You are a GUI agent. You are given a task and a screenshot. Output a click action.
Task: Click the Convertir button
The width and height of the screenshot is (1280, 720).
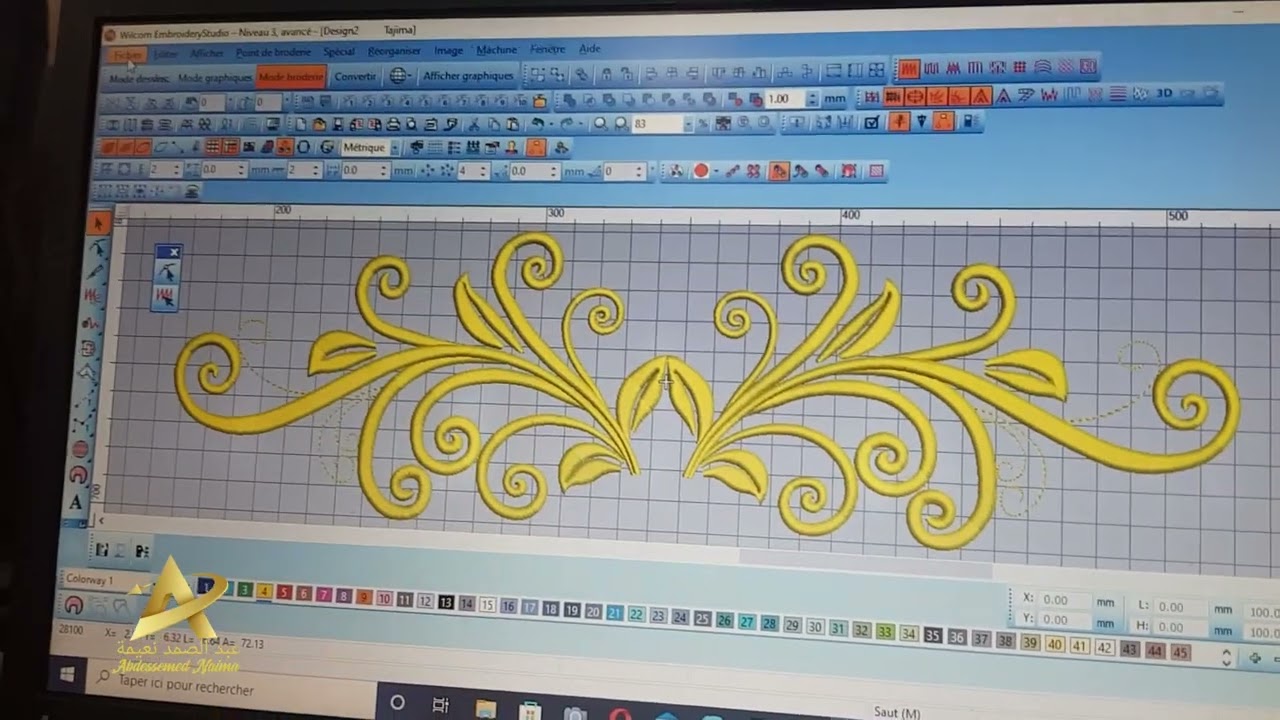click(x=355, y=76)
